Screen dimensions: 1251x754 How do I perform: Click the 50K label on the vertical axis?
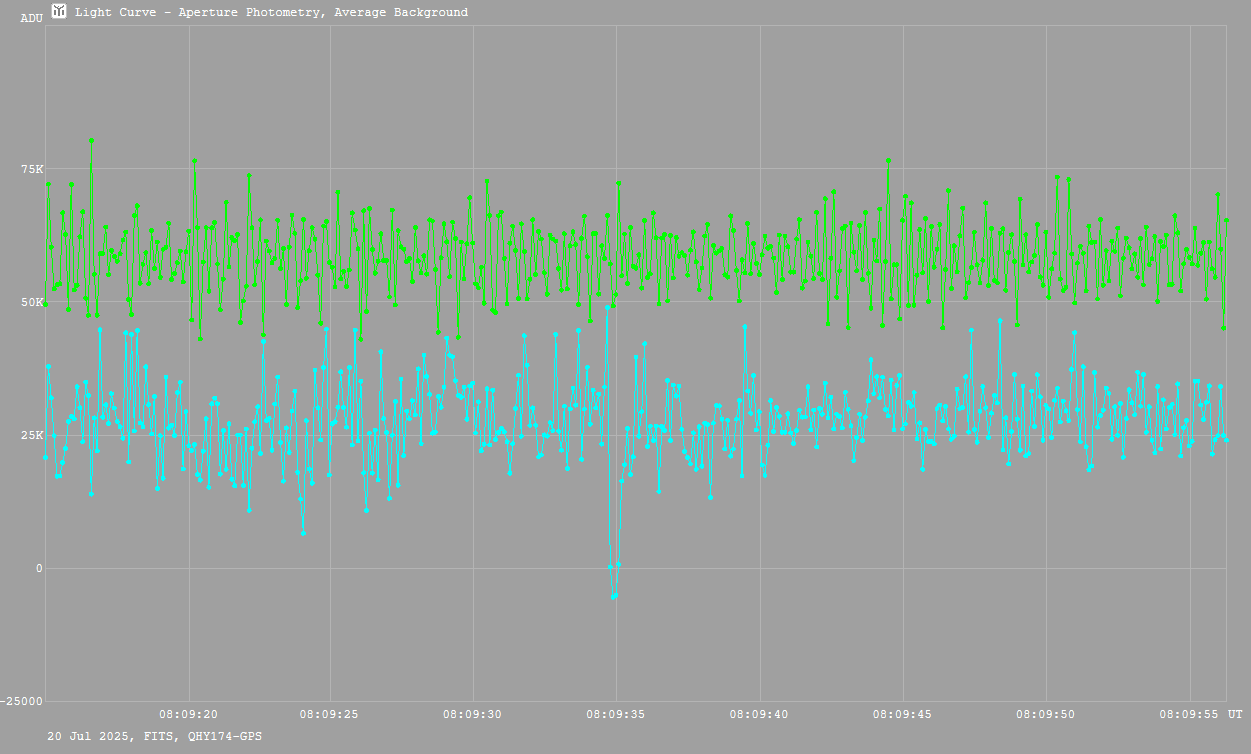coord(32,302)
